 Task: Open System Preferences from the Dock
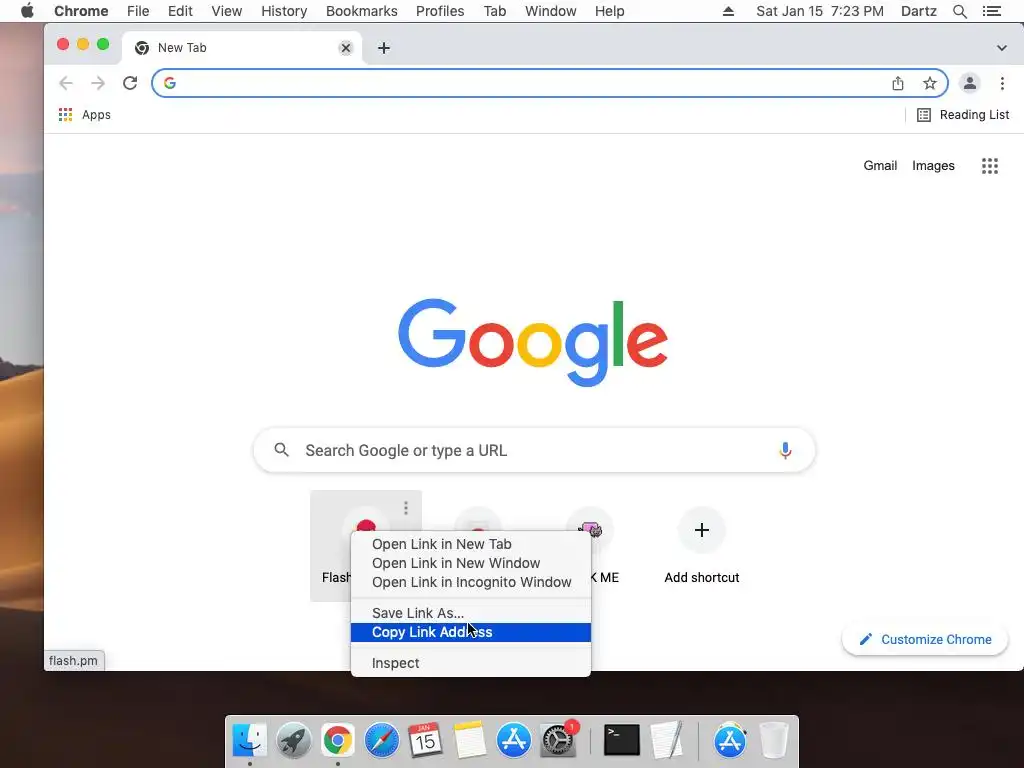coord(558,741)
